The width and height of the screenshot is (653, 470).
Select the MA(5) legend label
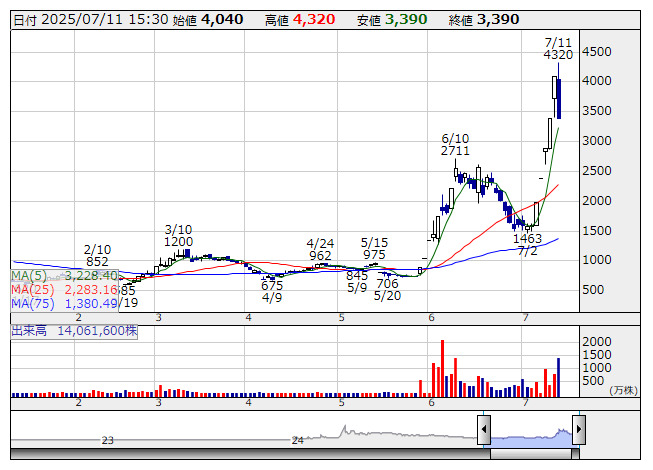[x=65, y=275]
